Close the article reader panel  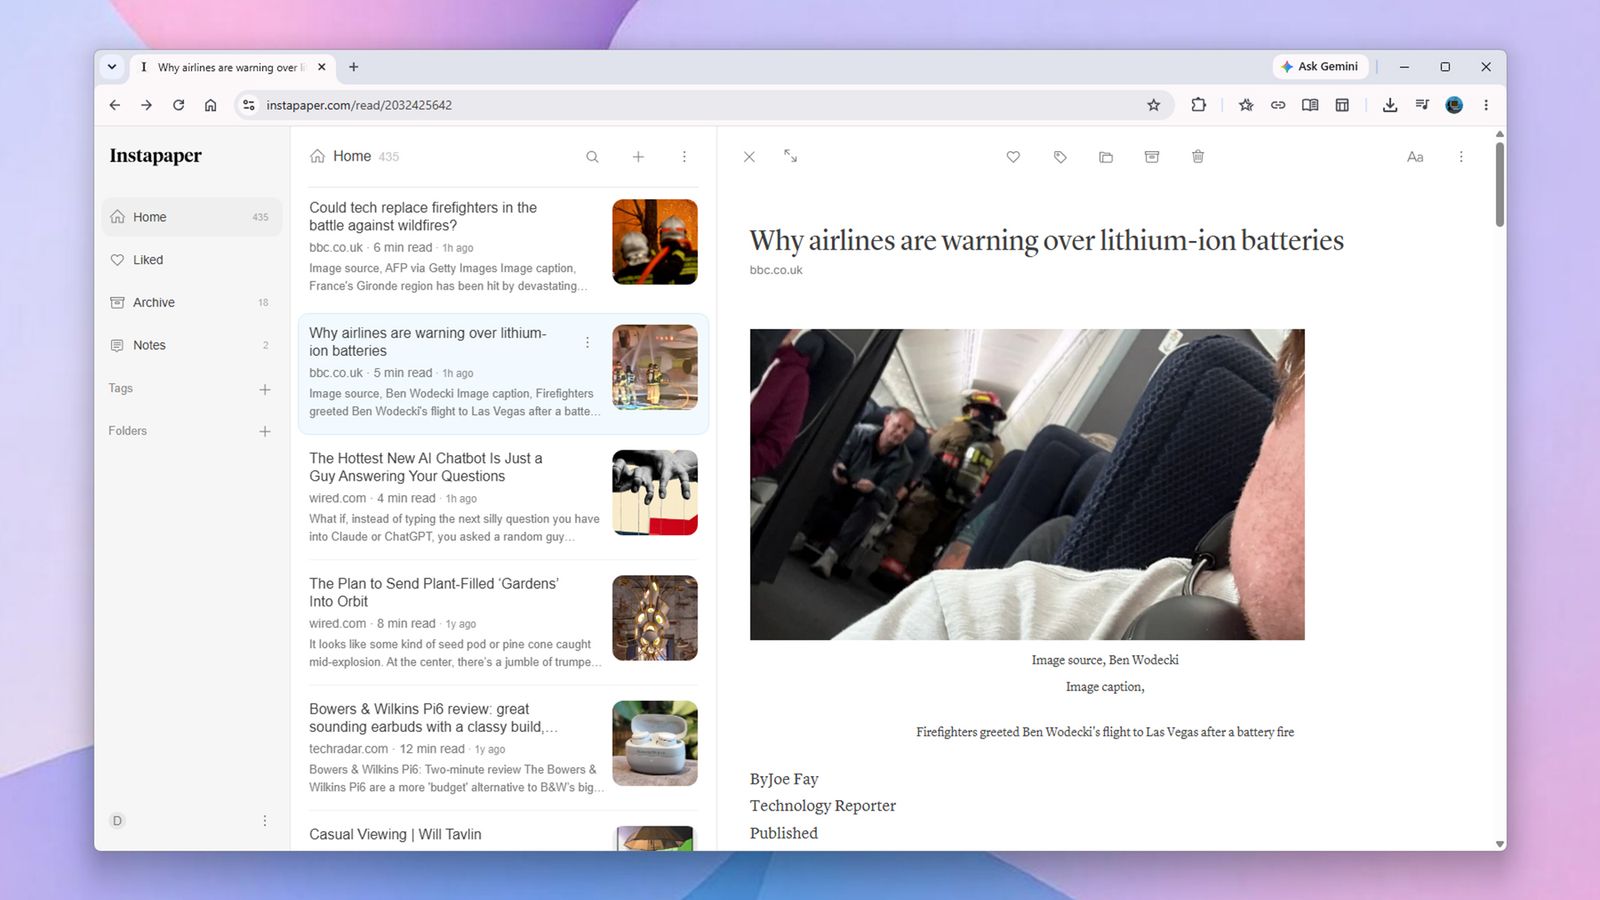click(x=749, y=157)
